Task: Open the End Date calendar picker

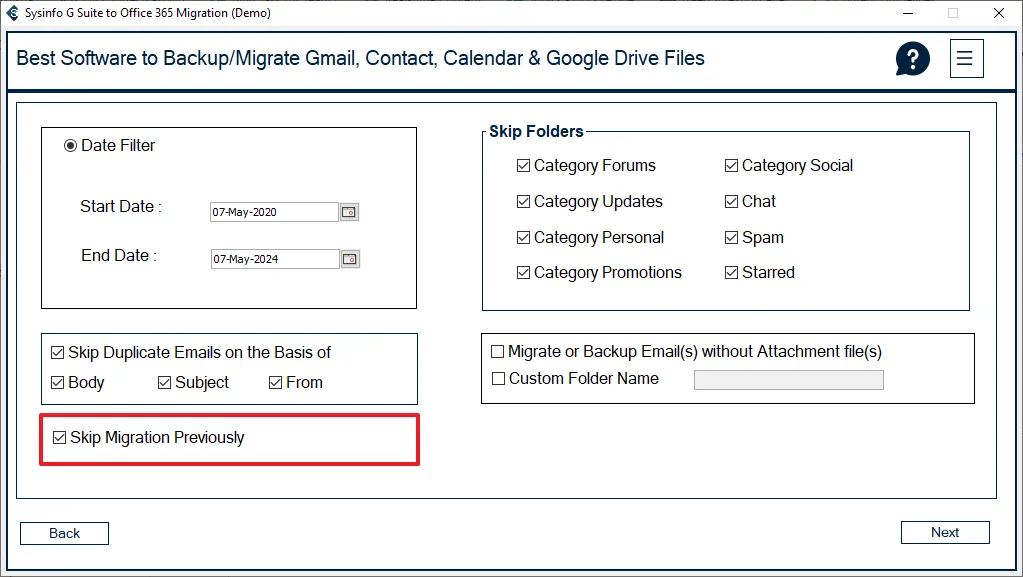Action: 350,259
